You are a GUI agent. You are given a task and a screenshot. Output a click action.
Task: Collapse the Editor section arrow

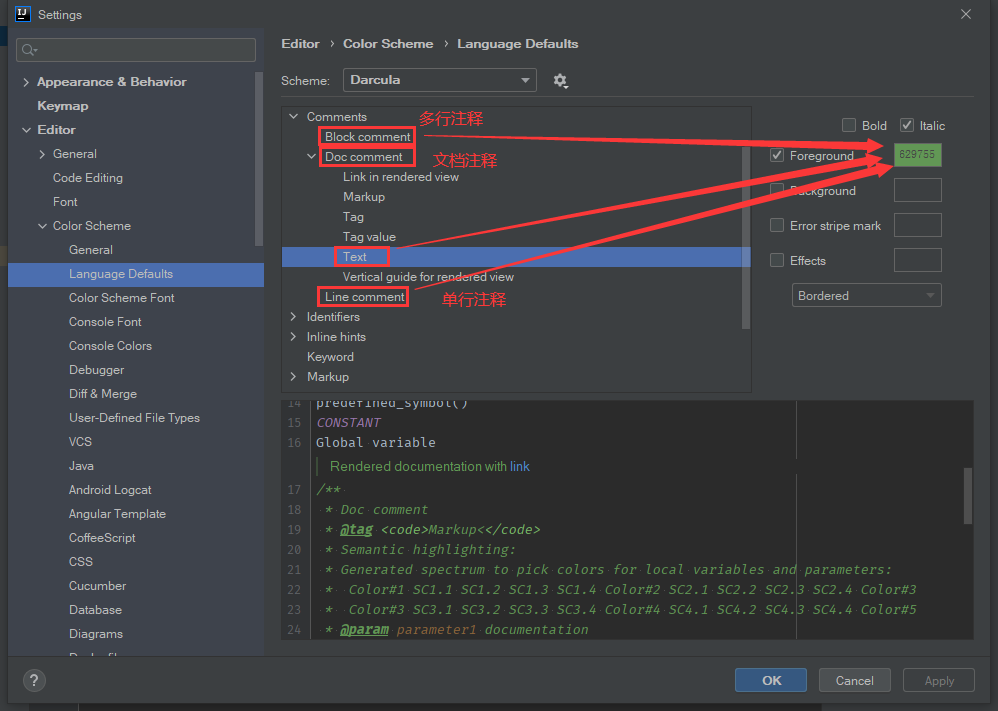click(x=26, y=130)
